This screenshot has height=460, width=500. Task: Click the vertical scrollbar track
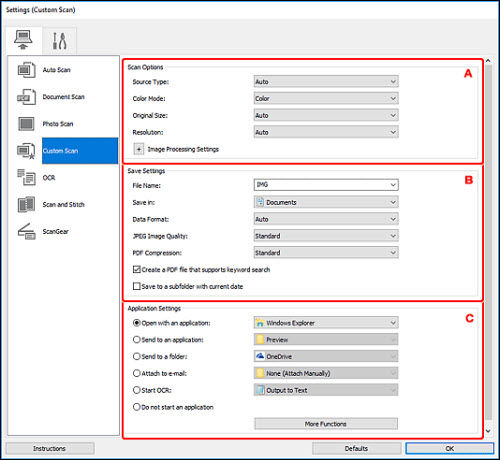pyautogui.click(x=488, y=243)
